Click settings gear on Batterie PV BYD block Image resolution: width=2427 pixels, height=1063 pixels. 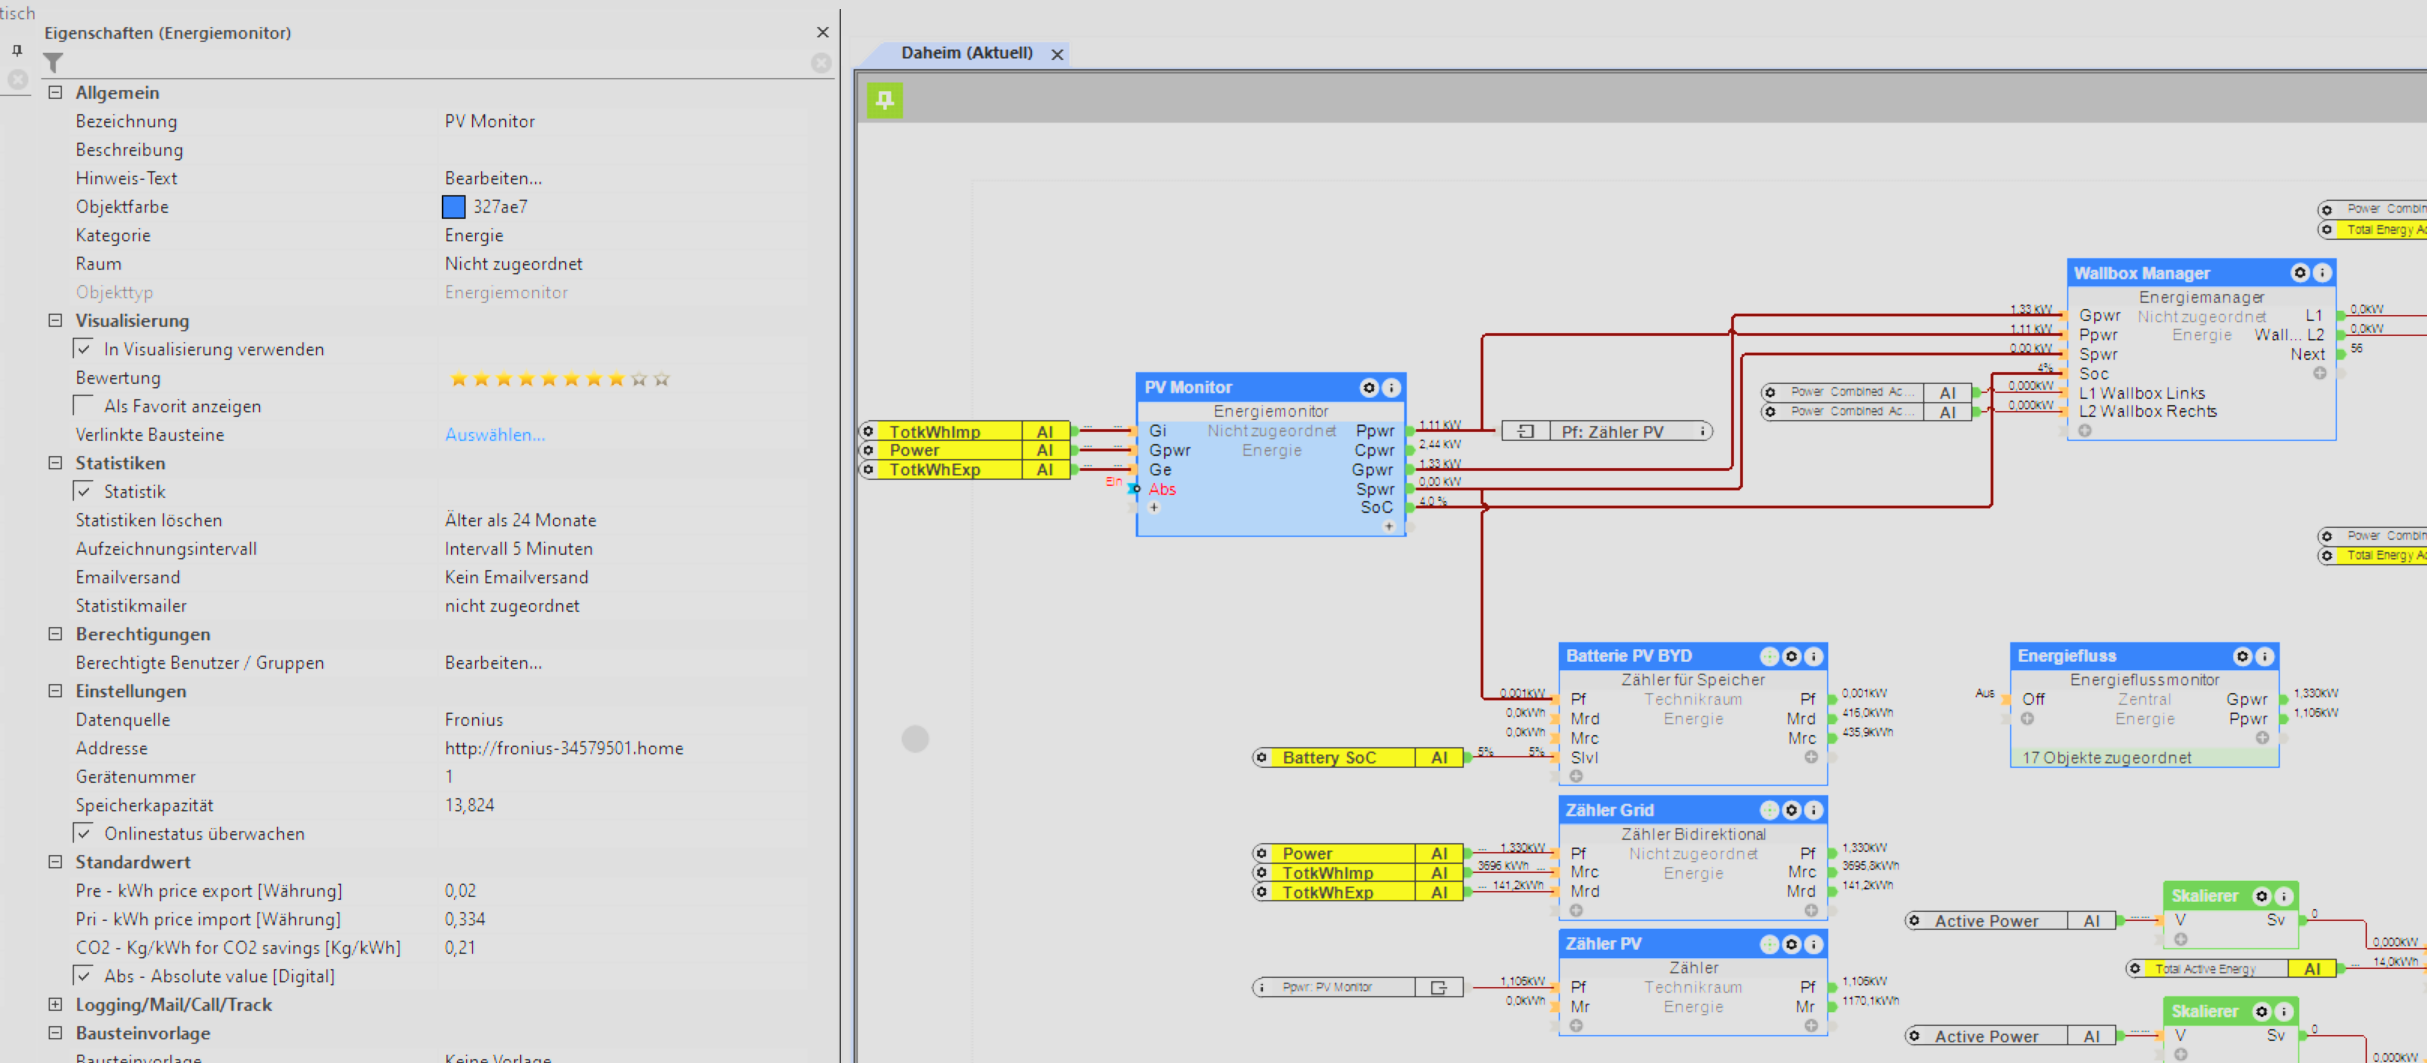1791,657
